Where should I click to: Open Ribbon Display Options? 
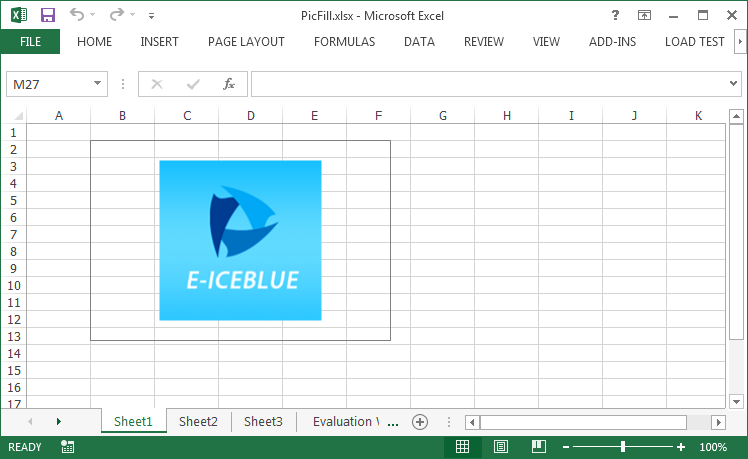[x=644, y=15]
